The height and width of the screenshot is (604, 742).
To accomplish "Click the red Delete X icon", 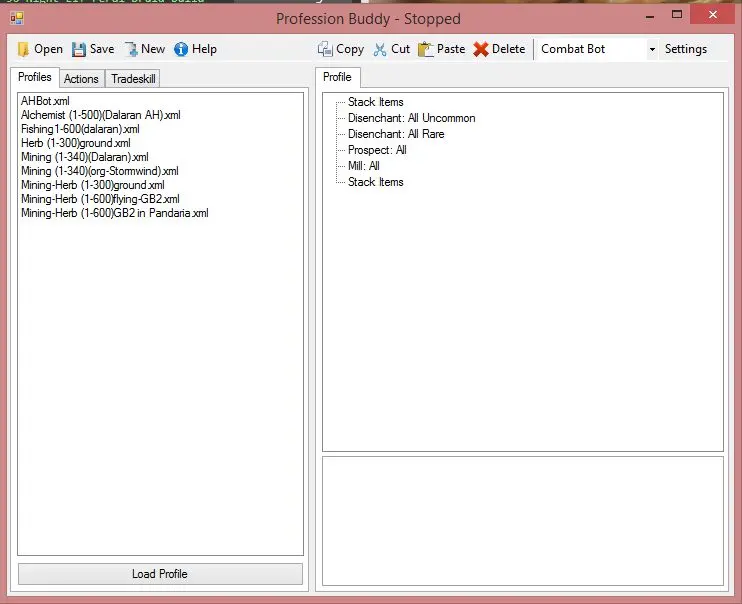I will 481,49.
